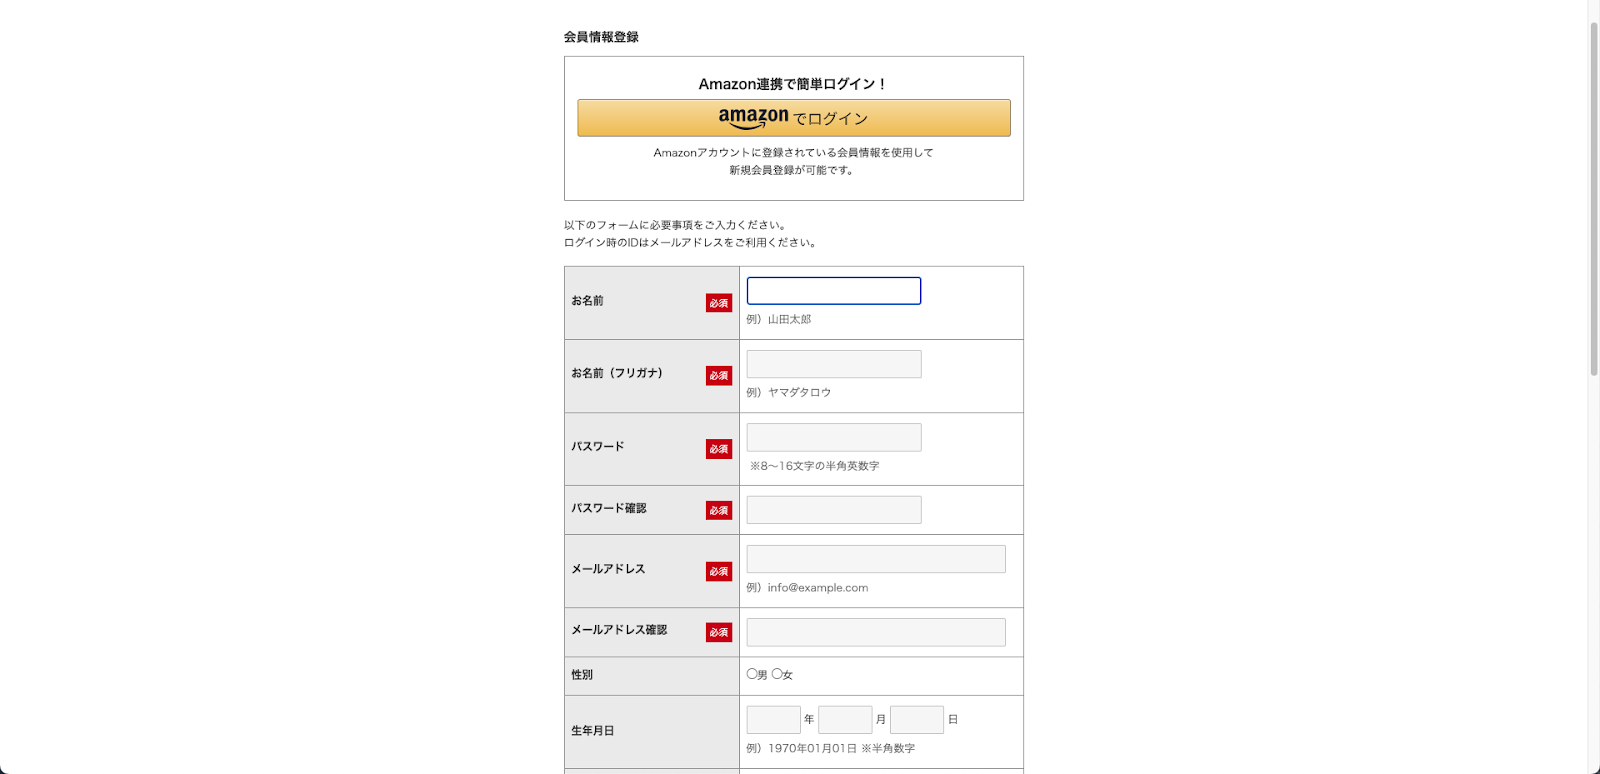Click the 必須 badge beside お名前
The image size is (1600, 774).
click(x=719, y=303)
